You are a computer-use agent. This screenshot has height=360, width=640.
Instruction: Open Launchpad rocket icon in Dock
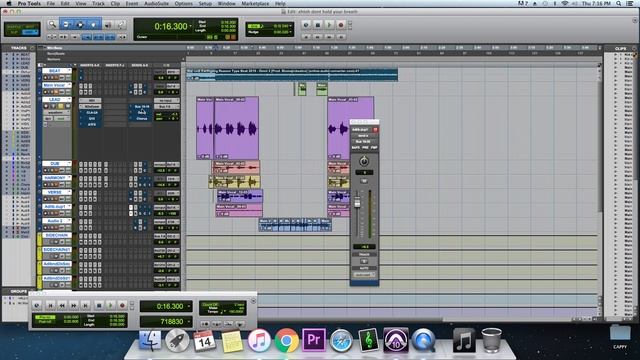tap(177, 340)
